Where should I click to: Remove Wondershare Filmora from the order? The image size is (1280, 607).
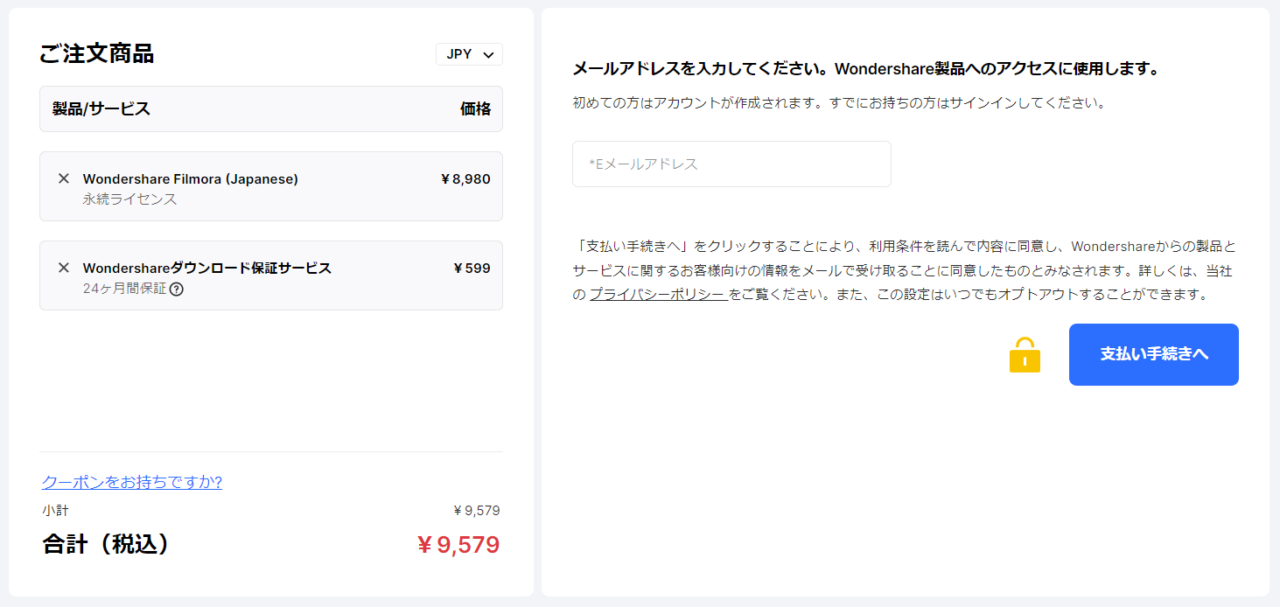pos(64,179)
